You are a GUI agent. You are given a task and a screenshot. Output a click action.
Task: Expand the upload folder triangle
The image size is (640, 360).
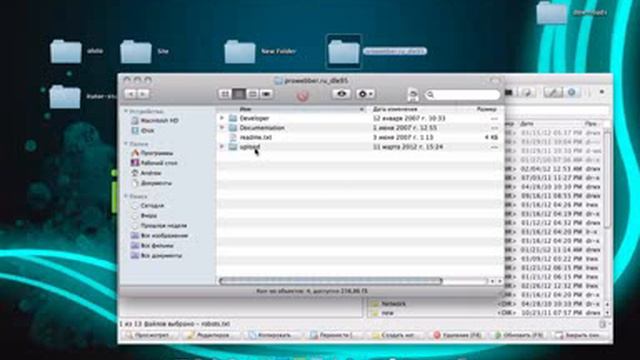[x=222, y=147]
